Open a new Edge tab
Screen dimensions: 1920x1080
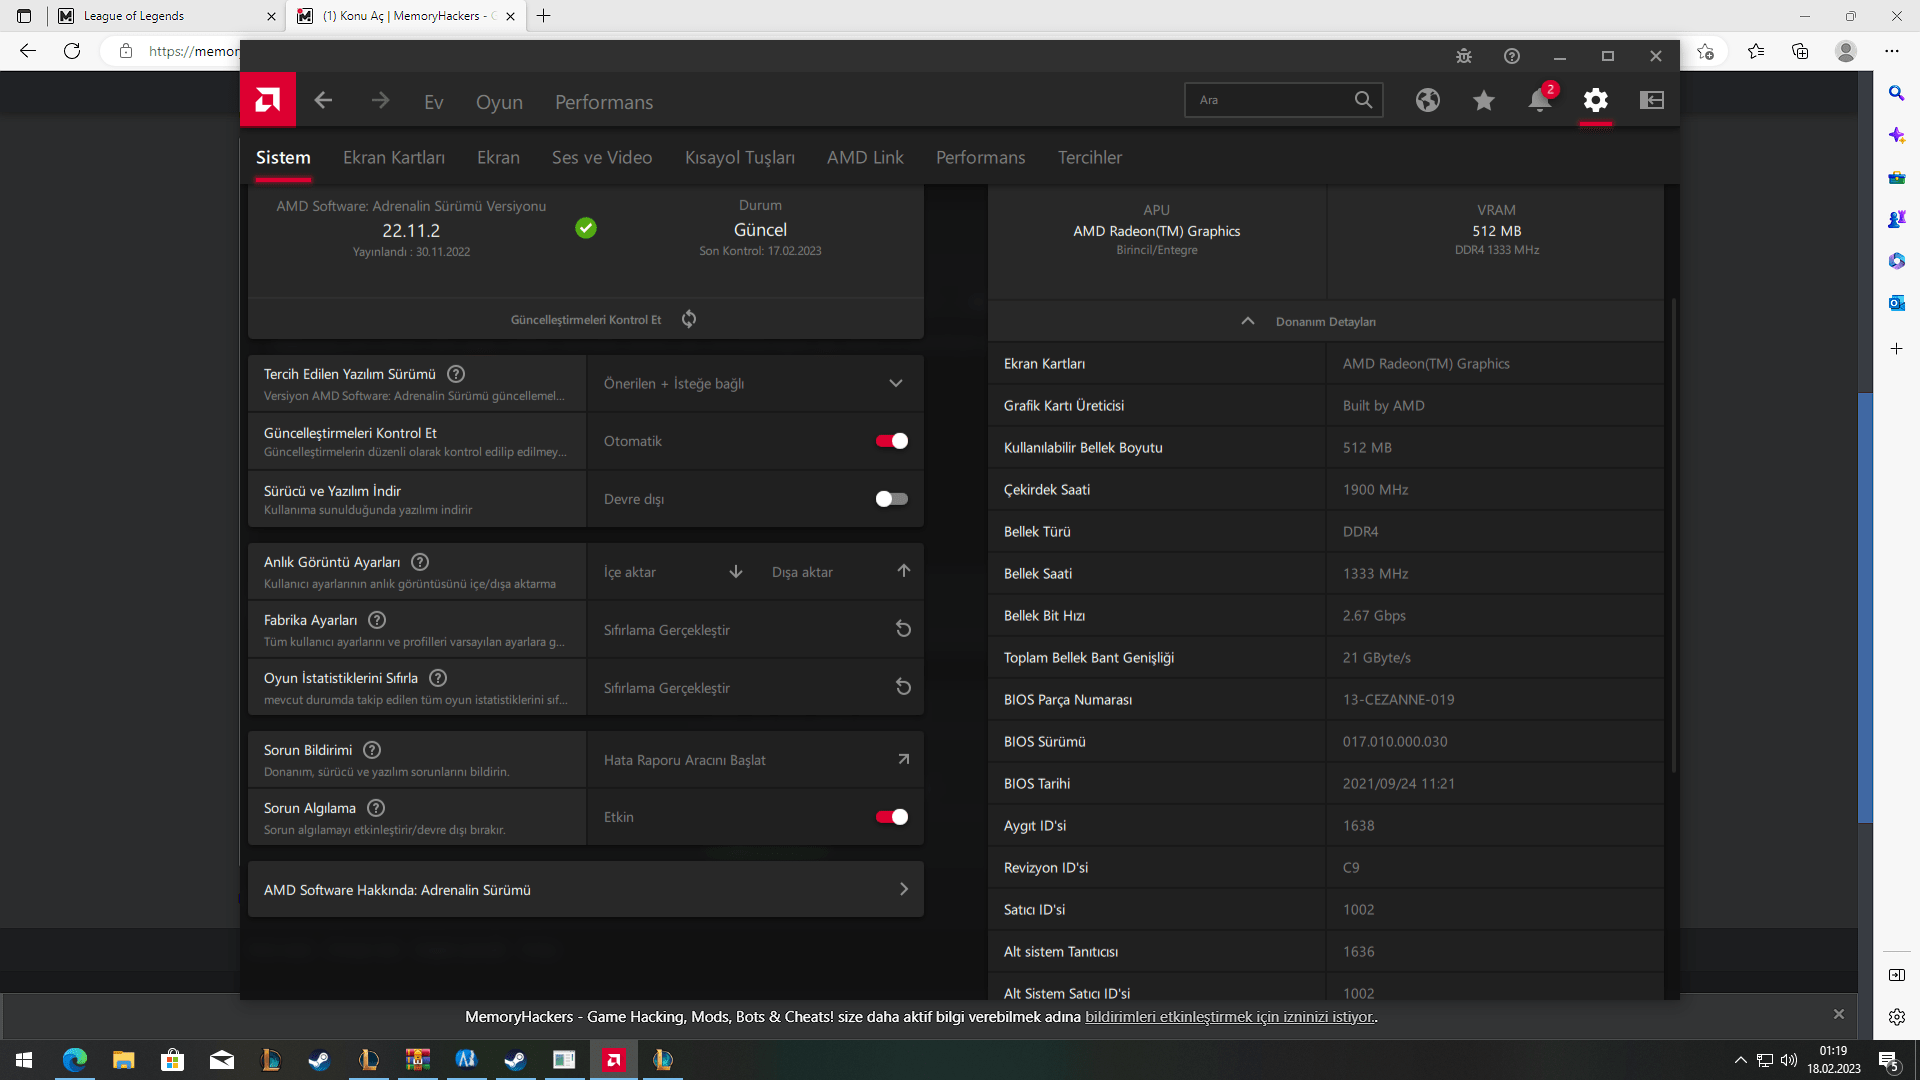coord(543,16)
